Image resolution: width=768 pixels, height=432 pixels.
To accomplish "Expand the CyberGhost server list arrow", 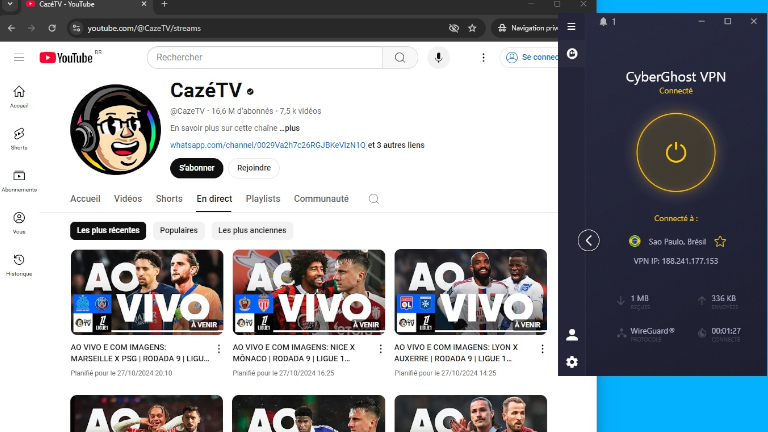I will [x=589, y=240].
